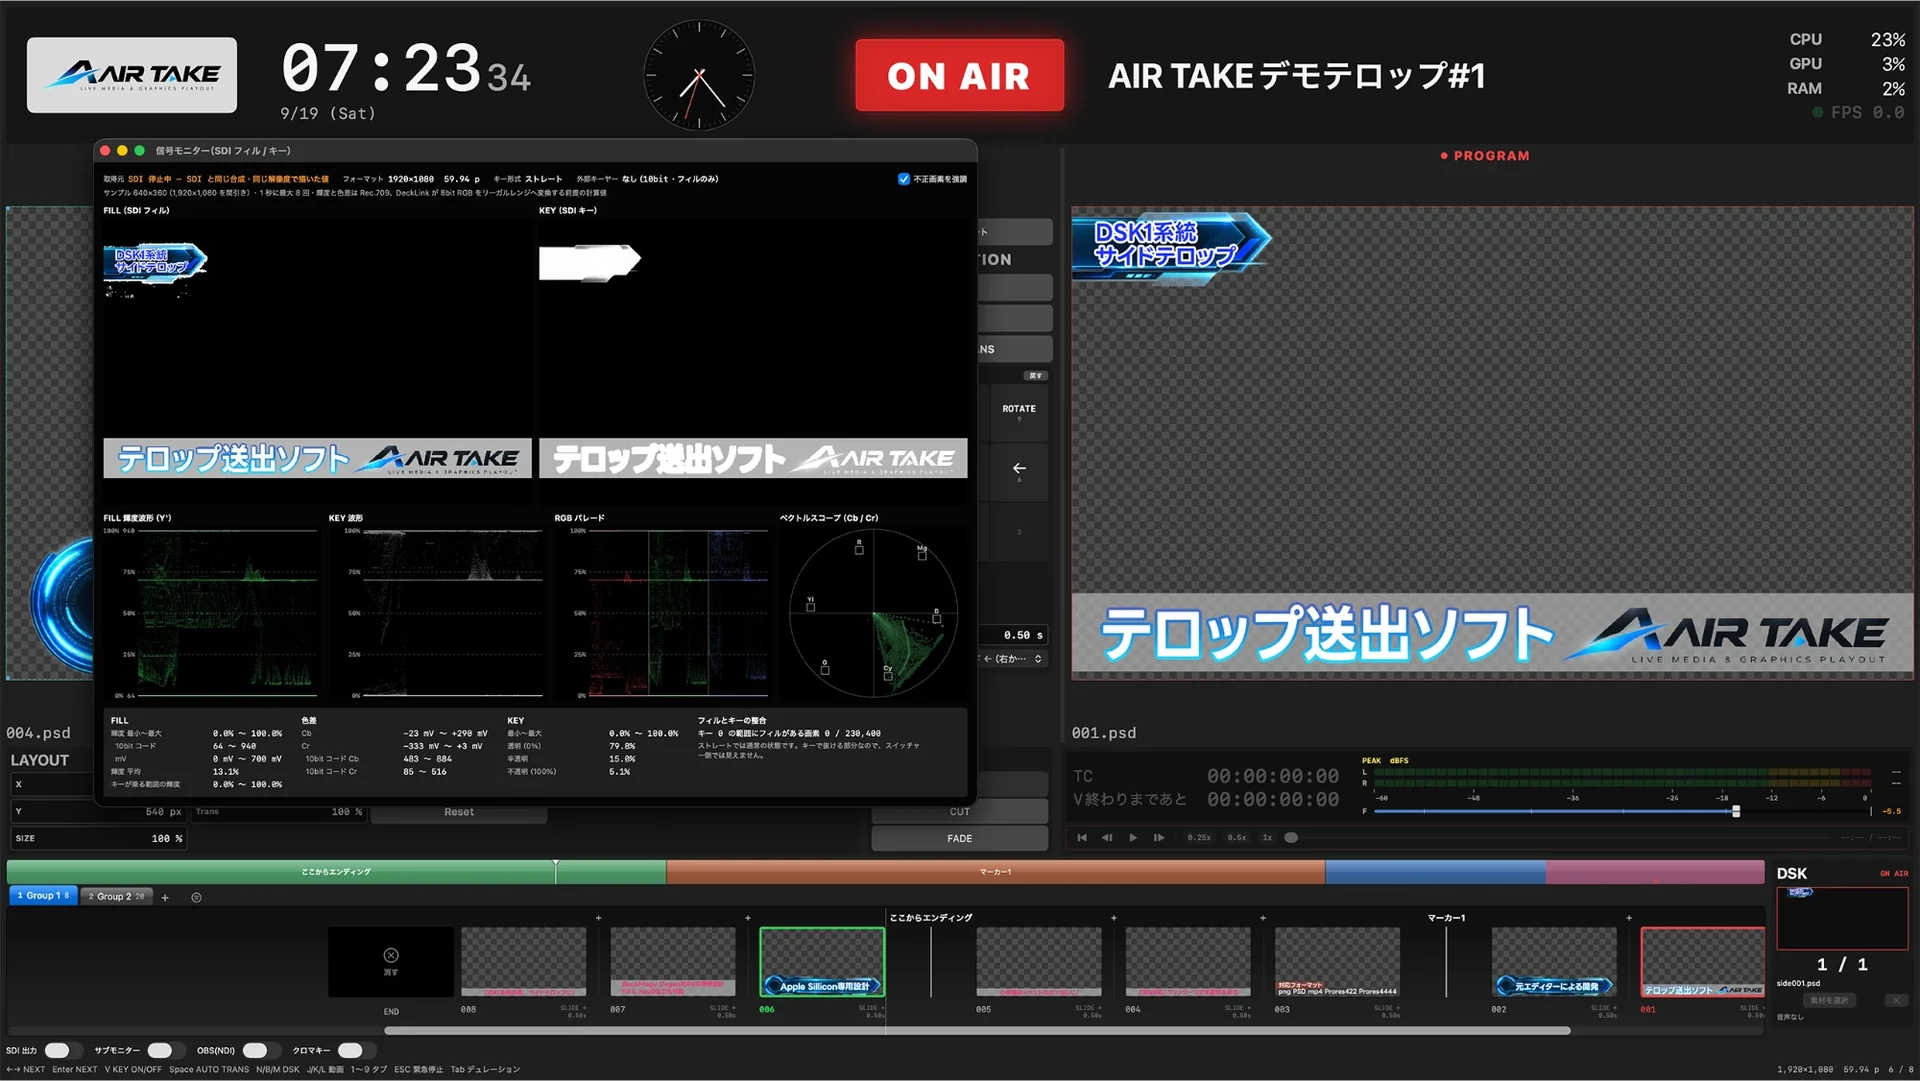Click the ベクトルスコープ vectorscope display
Screen dimensions: 1920x1081
(873, 612)
